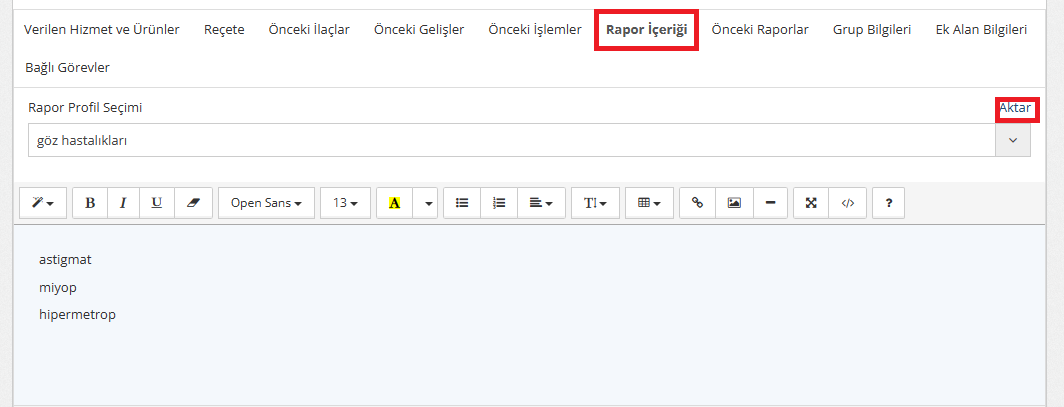Switch to the Grup Bilgileri tab
Viewport: 1064px width, 407px height.
click(x=872, y=30)
